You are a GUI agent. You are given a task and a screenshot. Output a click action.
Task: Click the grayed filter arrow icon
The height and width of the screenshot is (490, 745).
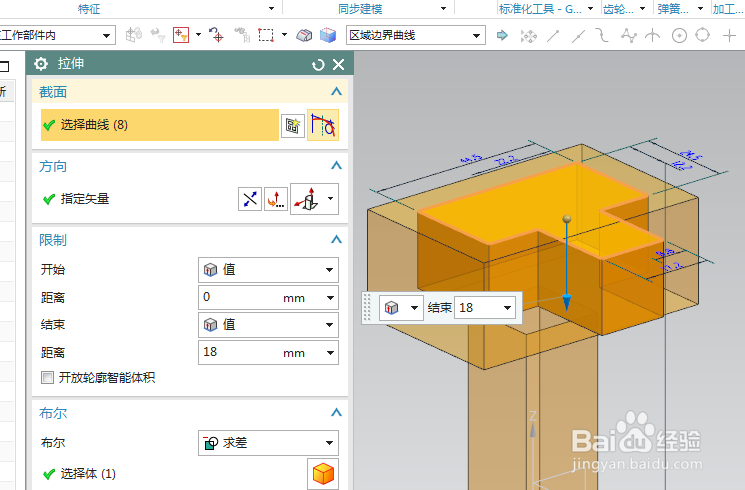[158, 35]
